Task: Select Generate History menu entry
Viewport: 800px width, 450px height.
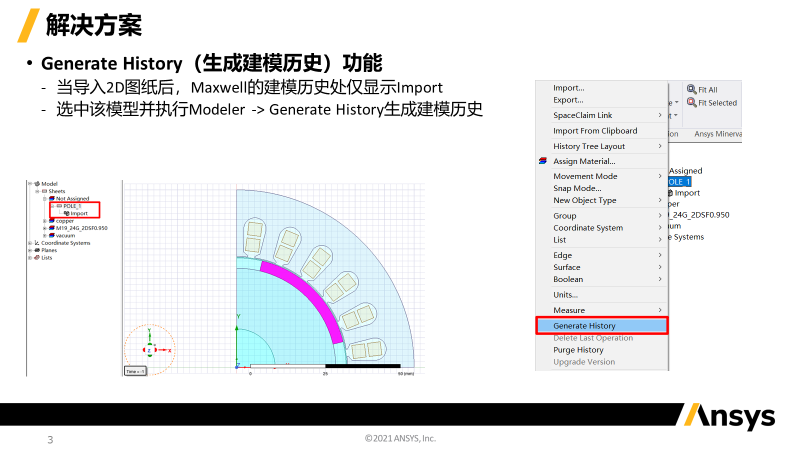Action: tap(602, 326)
